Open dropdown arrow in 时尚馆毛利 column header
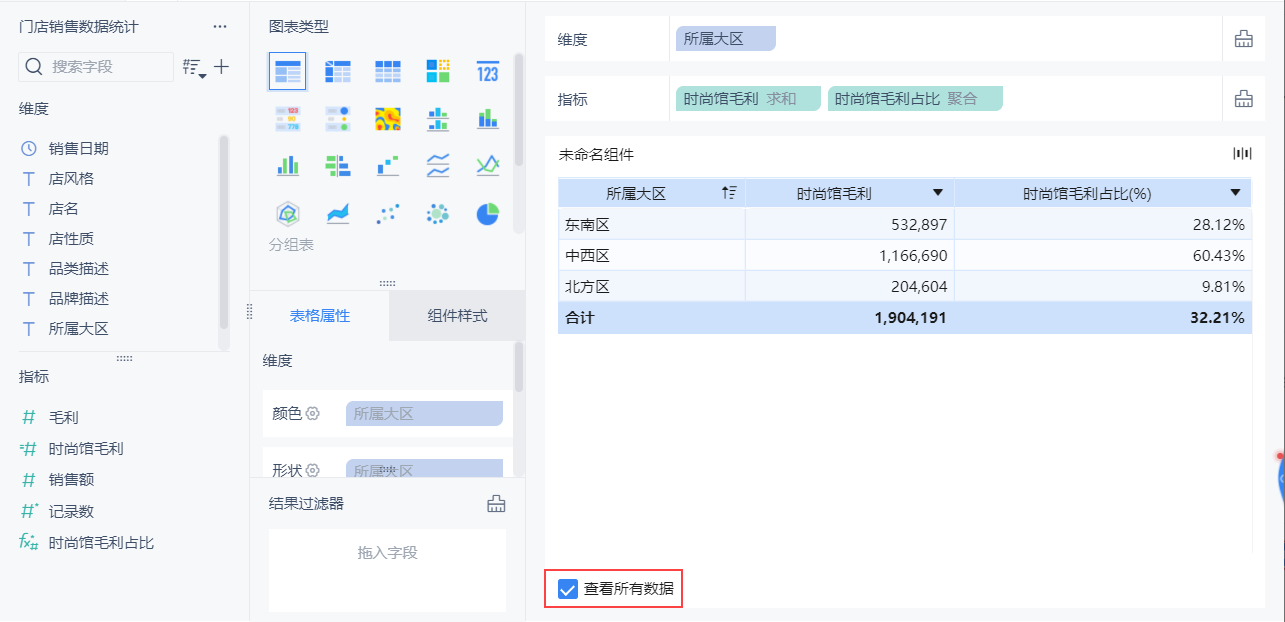Viewport: 1285px width, 622px height. point(938,193)
